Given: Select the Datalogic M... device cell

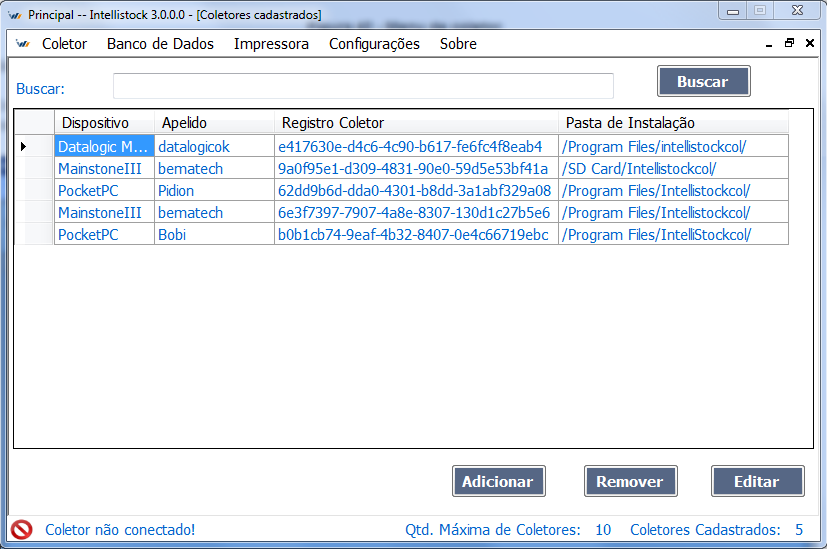Looking at the screenshot, I should (104, 146).
